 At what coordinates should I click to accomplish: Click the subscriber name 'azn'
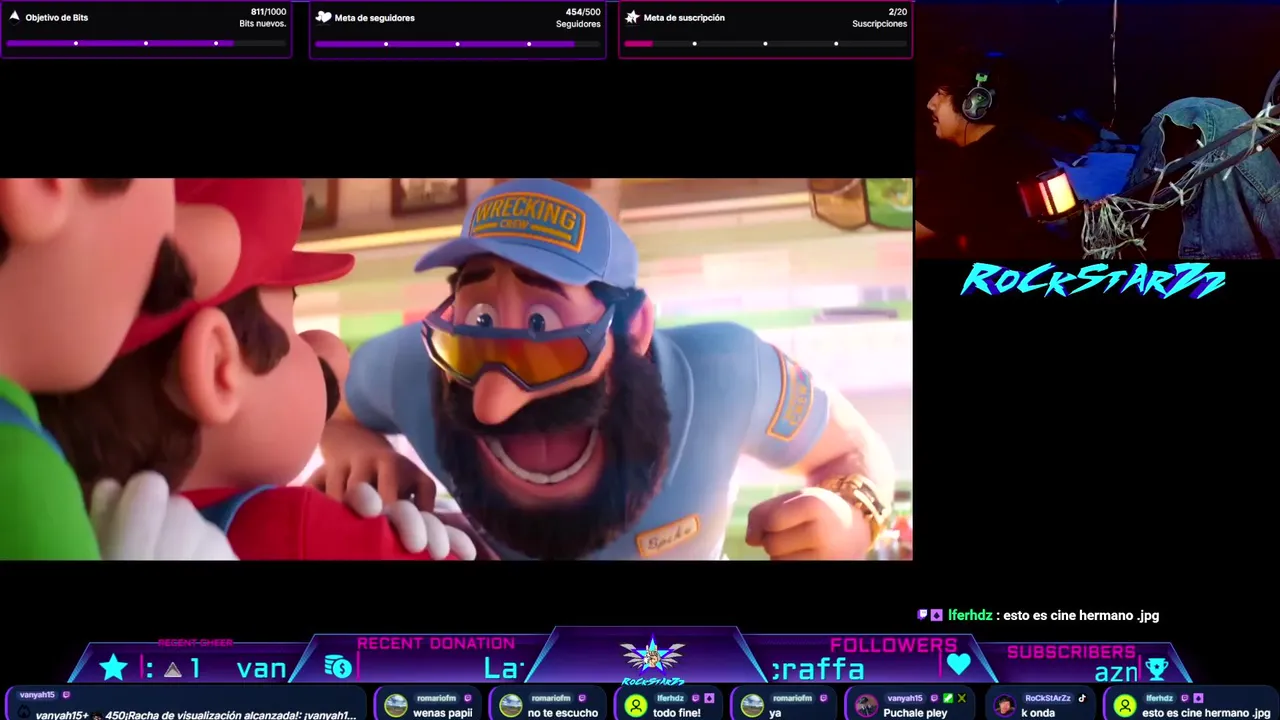[1116, 673]
